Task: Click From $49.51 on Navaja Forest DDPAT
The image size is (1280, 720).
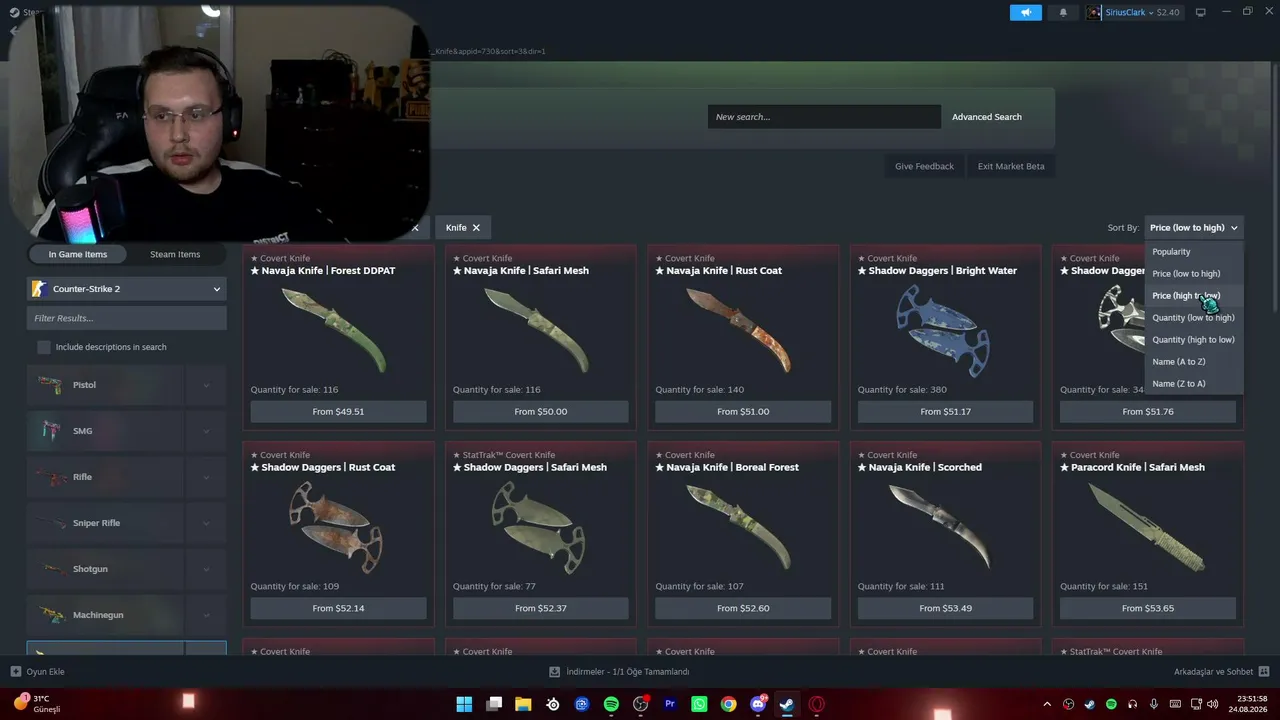Action: [x=338, y=411]
